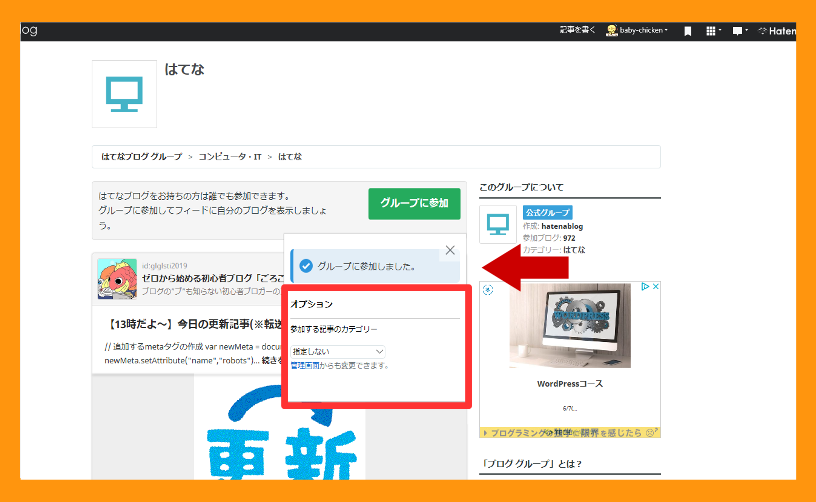
Task: Click the はてなブログ グループ breadcrumb
Action: [x=142, y=157]
